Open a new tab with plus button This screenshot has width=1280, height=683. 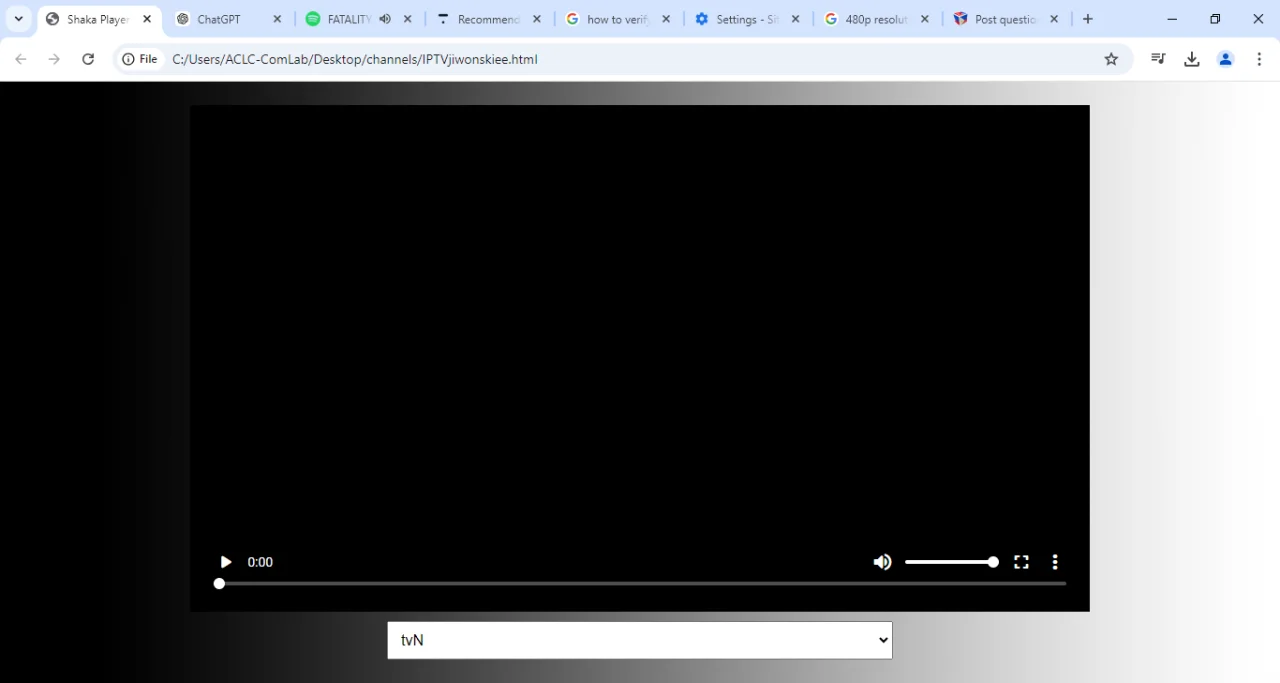click(1088, 19)
